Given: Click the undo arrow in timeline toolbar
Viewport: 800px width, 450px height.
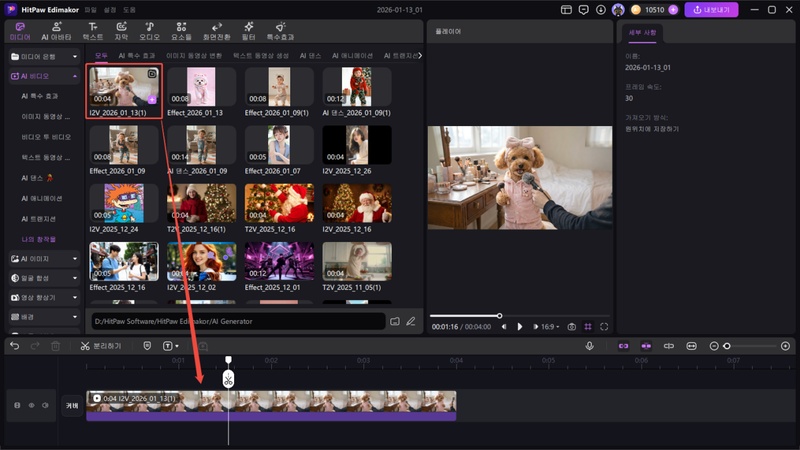Looking at the screenshot, I should click(14, 346).
